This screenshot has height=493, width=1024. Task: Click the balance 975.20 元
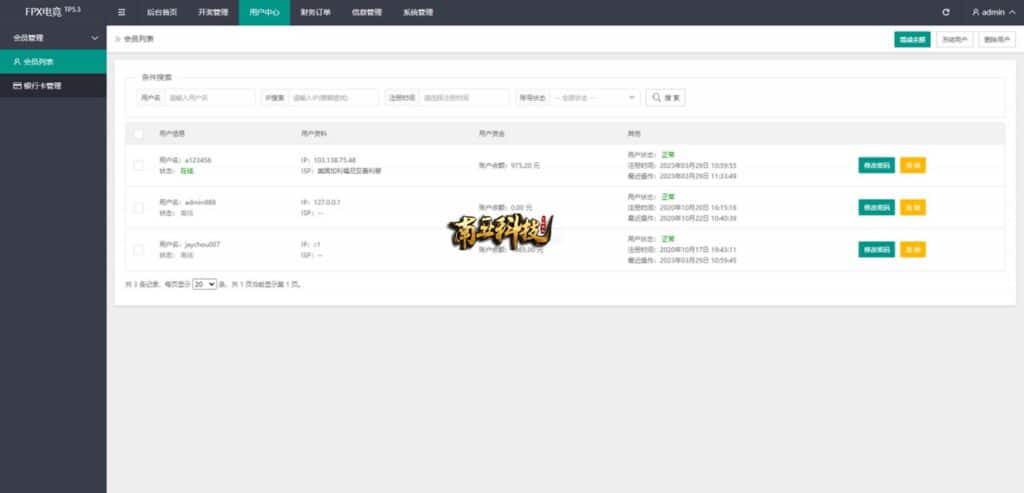coord(526,166)
